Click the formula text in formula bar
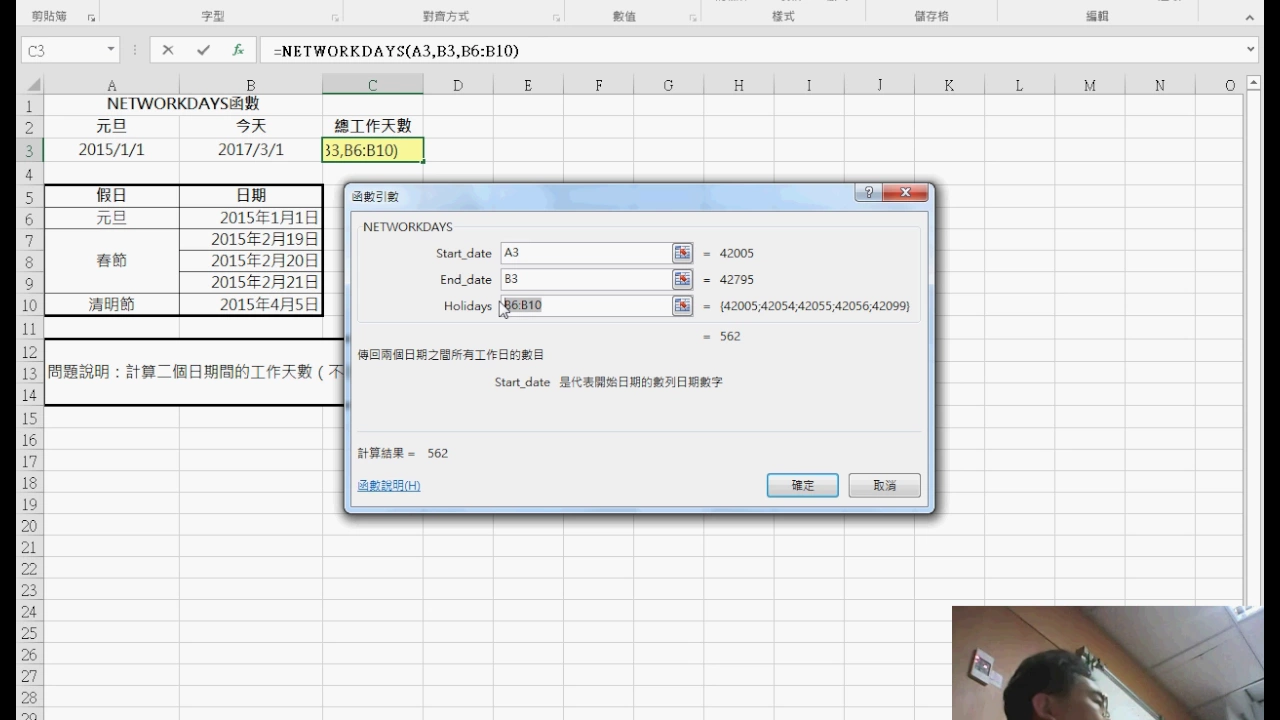 (x=396, y=50)
